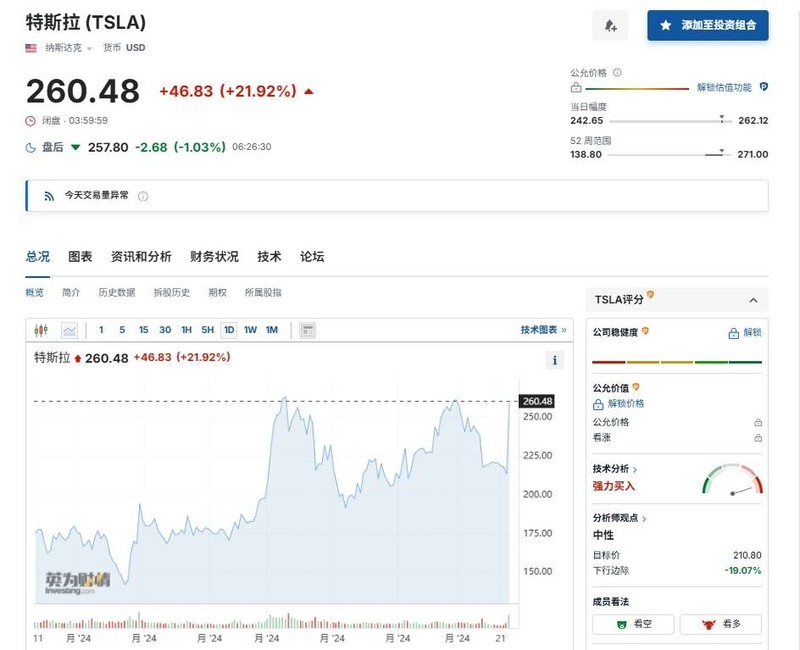The height and width of the screenshot is (650, 800).
Task: Click the bell alert icon
Action: (610, 26)
